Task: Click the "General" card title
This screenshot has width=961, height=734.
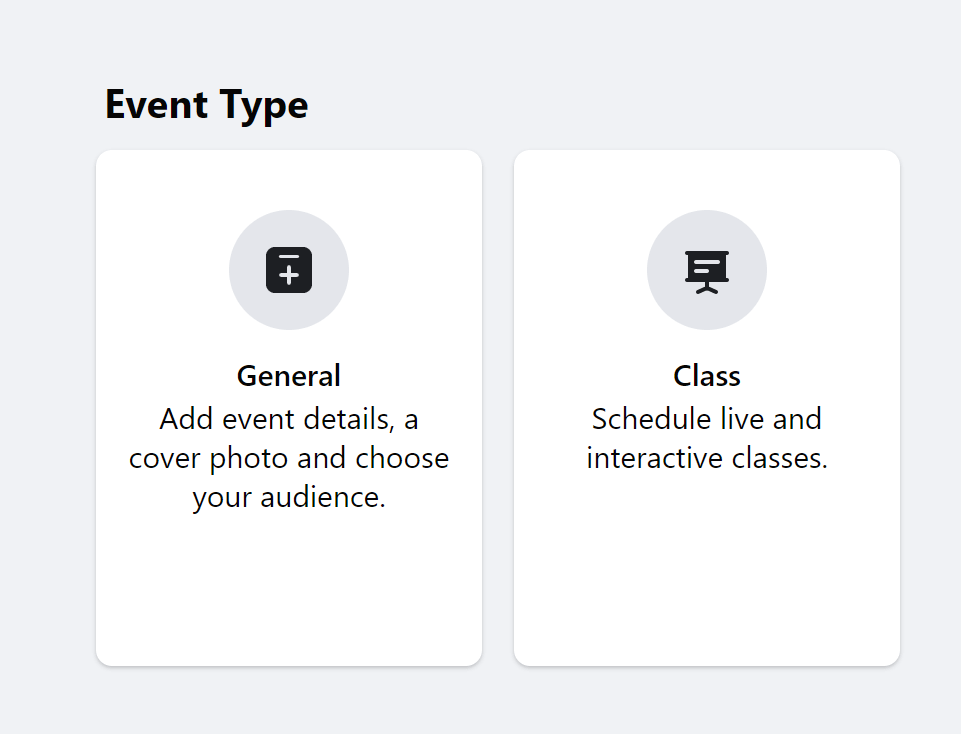Action: pos(289,376)
